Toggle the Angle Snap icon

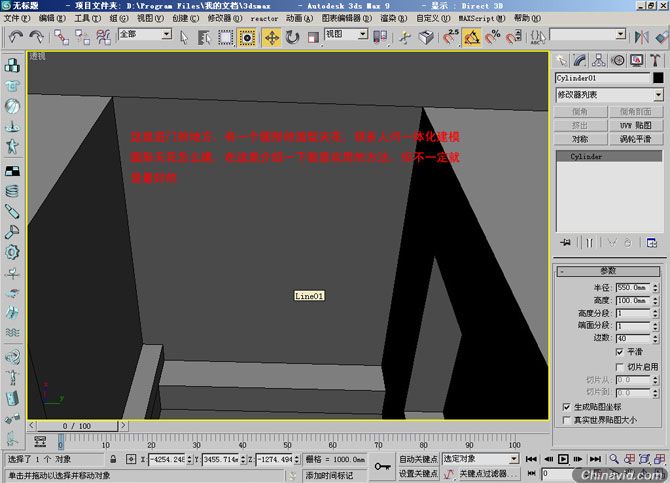(472, 38)
